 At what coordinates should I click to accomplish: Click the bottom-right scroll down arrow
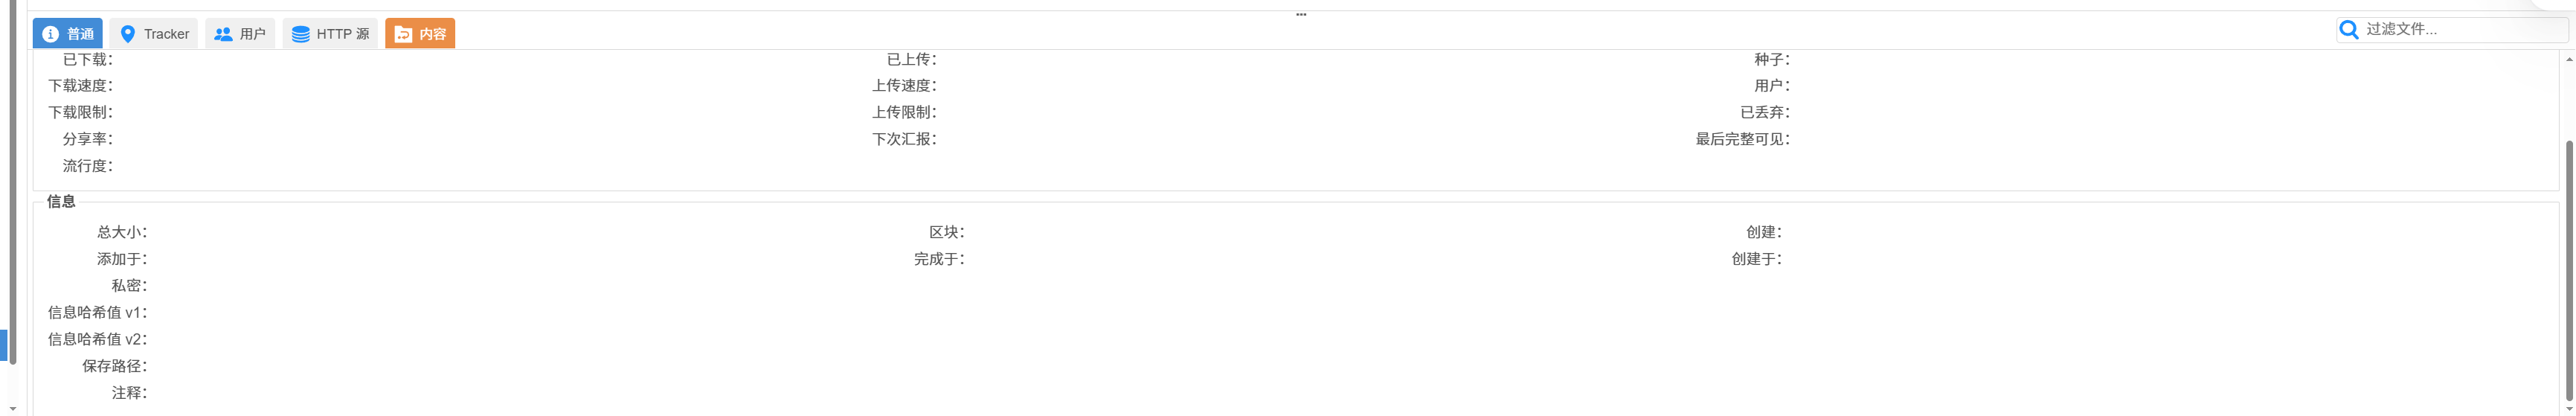[x=2569, y=409]
